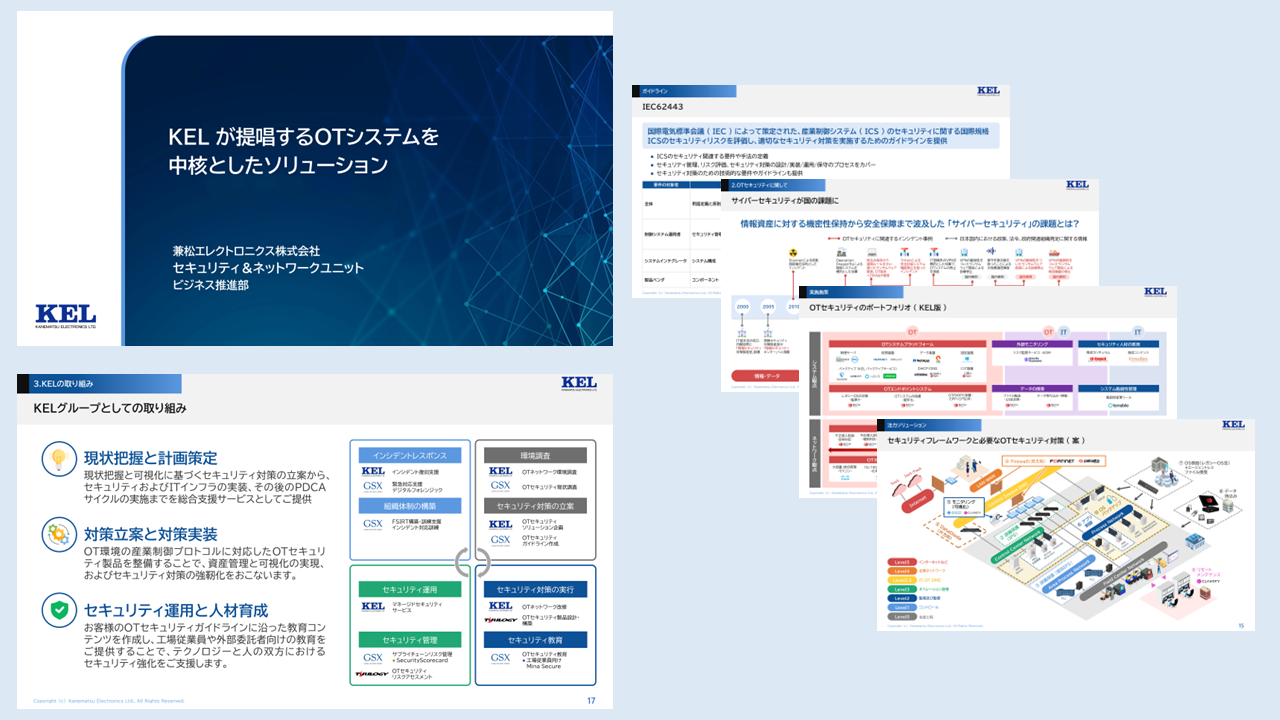This screenshot has width=1280, height=720.
Task: Click the 2000 year marker on the timeline
Action: click(x=742, y=307)
